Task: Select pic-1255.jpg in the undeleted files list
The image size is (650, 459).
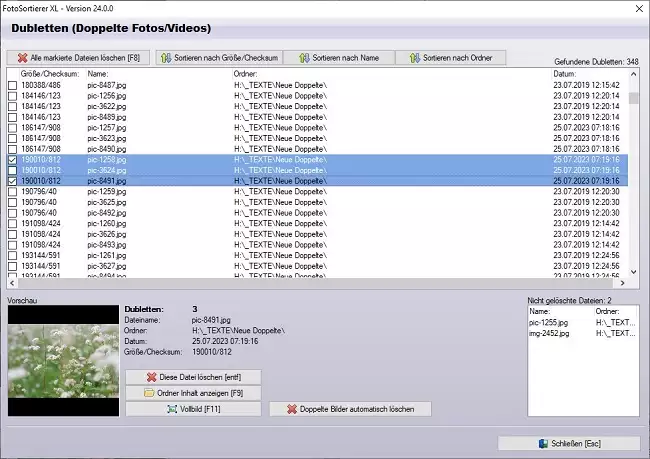Action: pyautogui.click(x=548, y=323)
